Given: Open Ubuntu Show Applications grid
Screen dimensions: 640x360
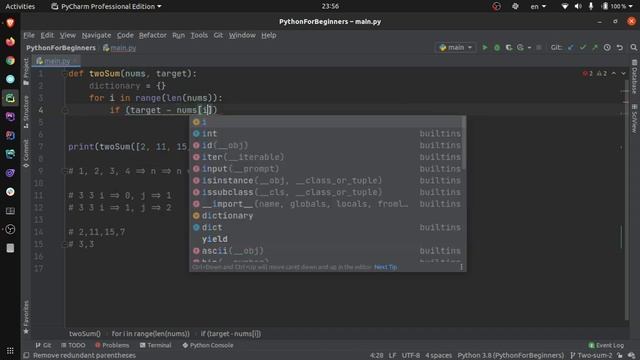Looking at the screenshot, I should 10,351.
